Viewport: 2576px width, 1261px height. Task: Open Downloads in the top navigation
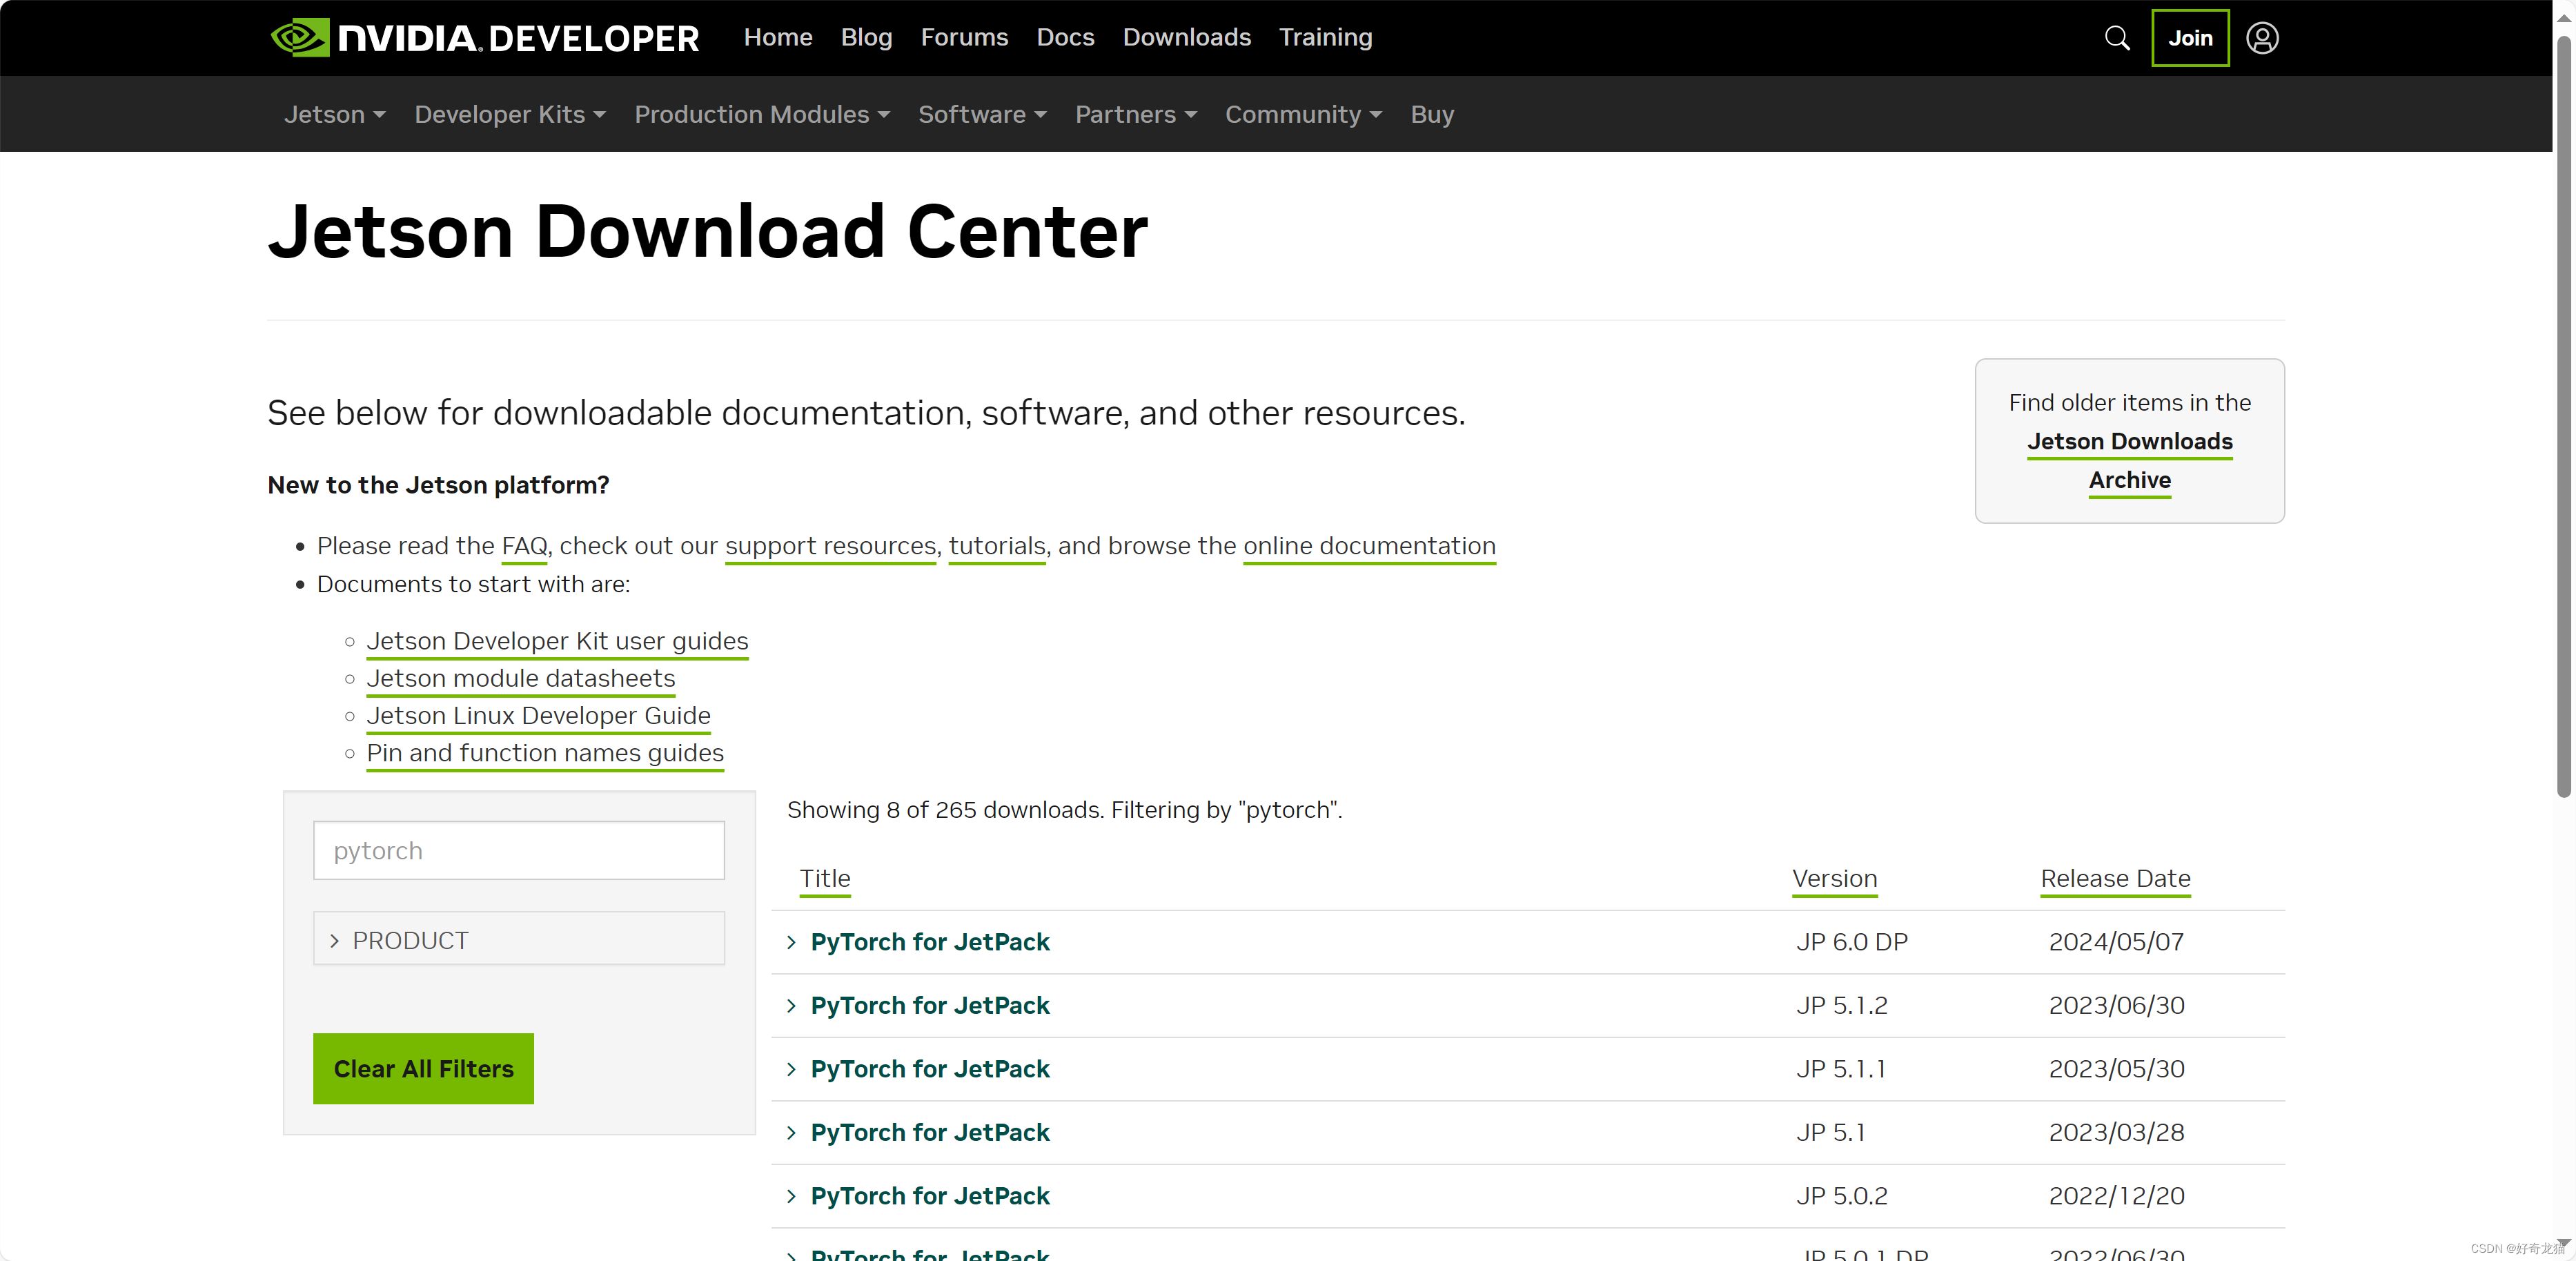tap(1187, 37)
